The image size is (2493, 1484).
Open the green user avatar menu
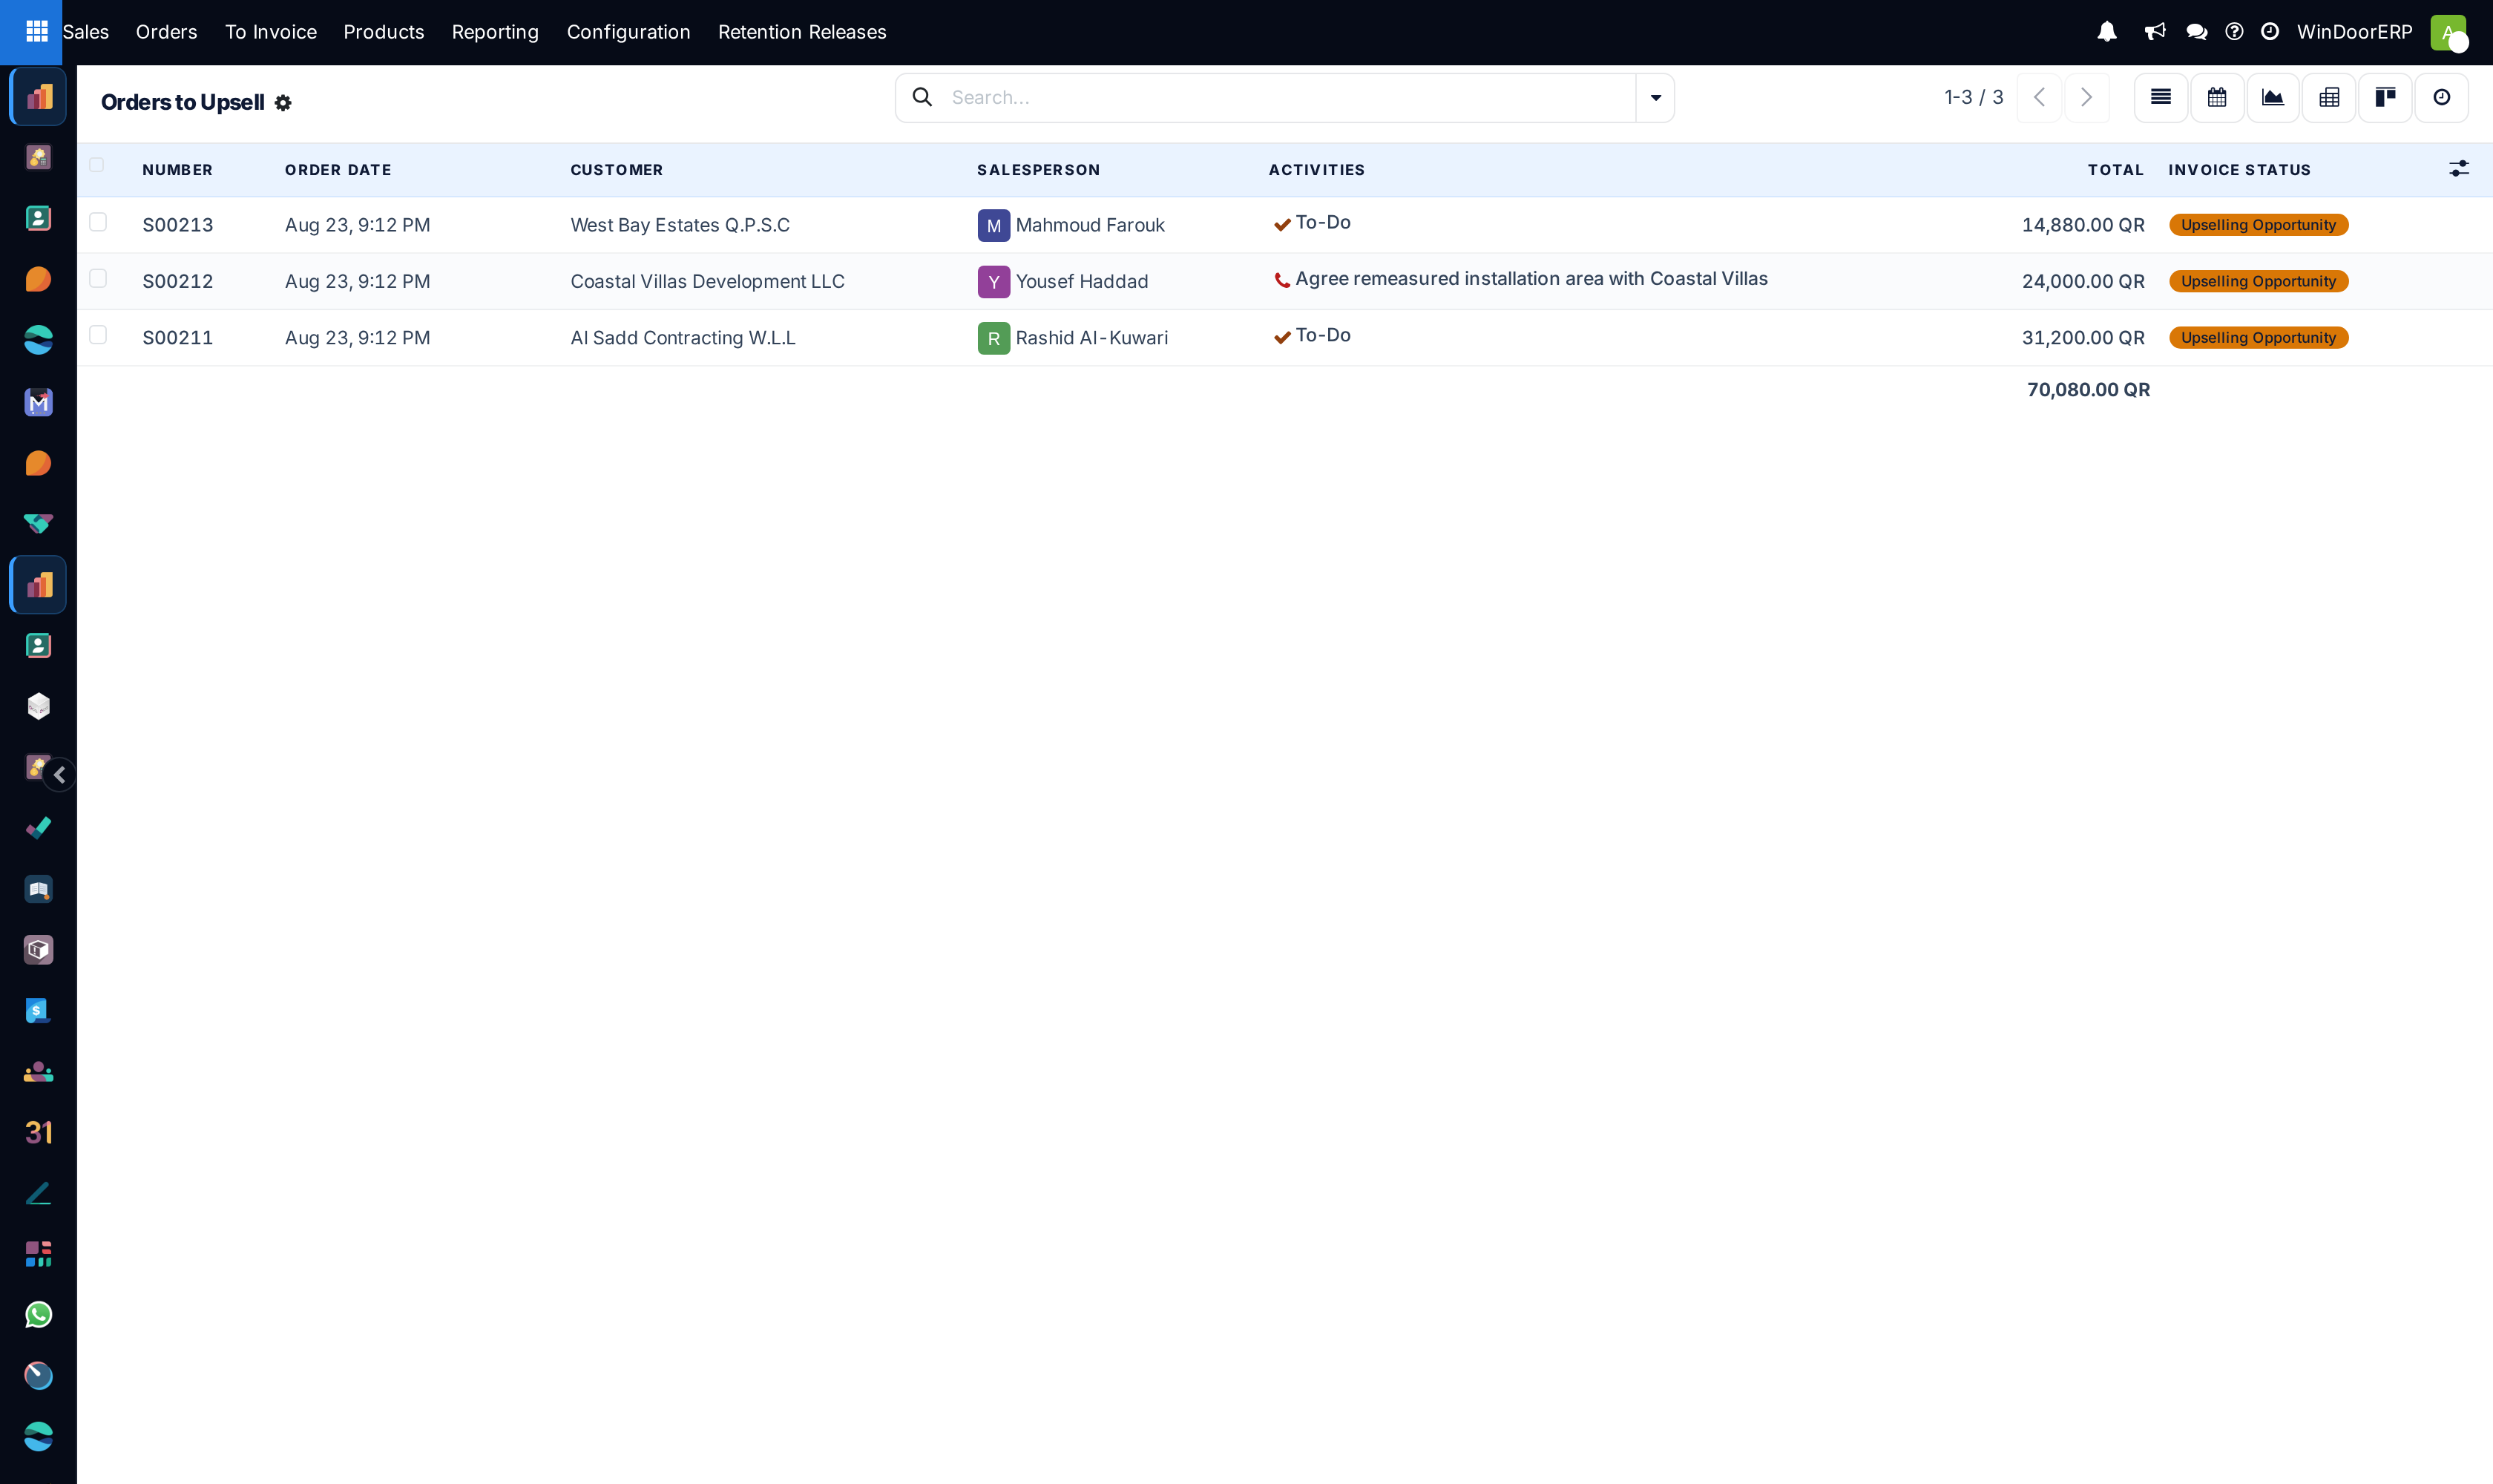click(2448, 32)
